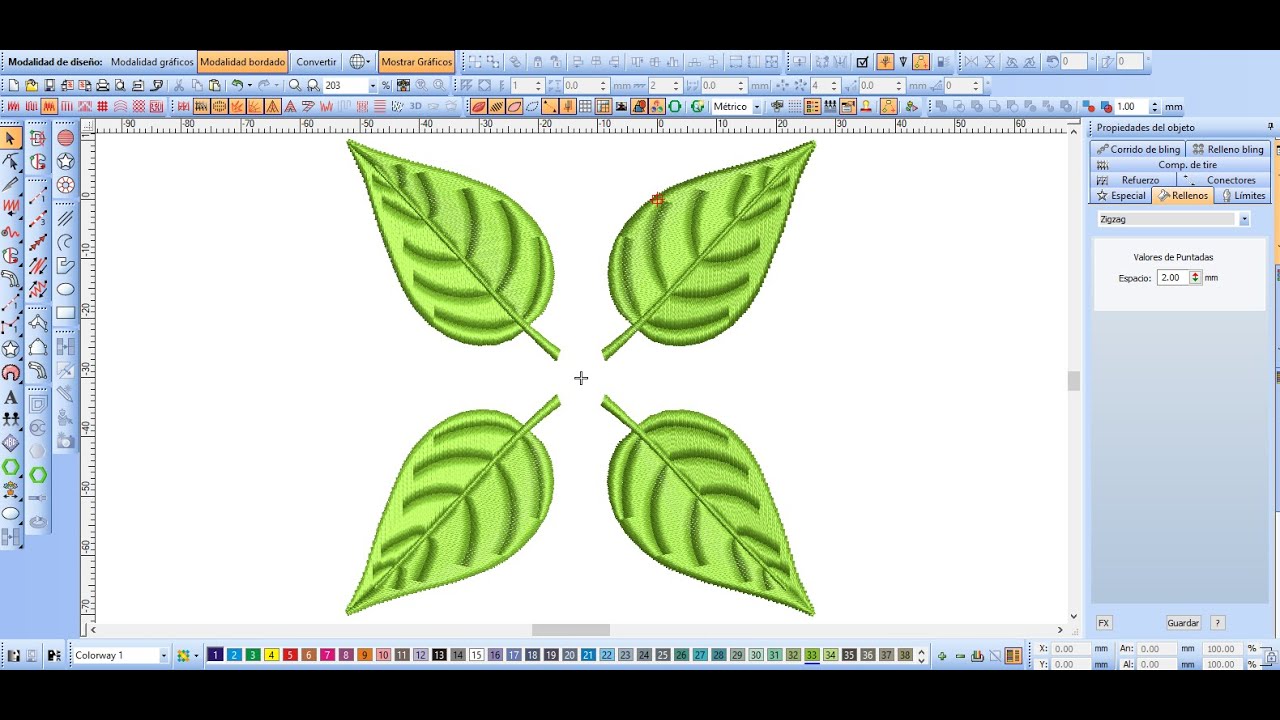Save the current design

(49, 86)
